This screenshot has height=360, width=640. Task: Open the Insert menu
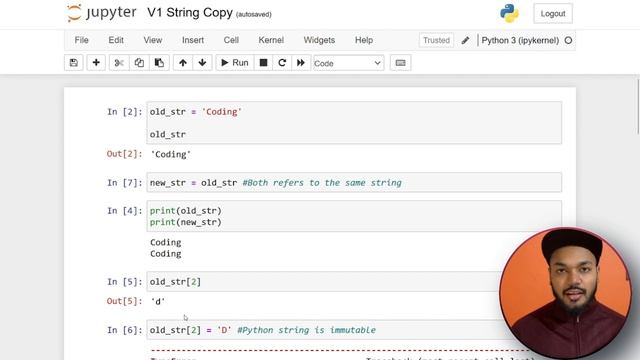(x=193, y=40)
